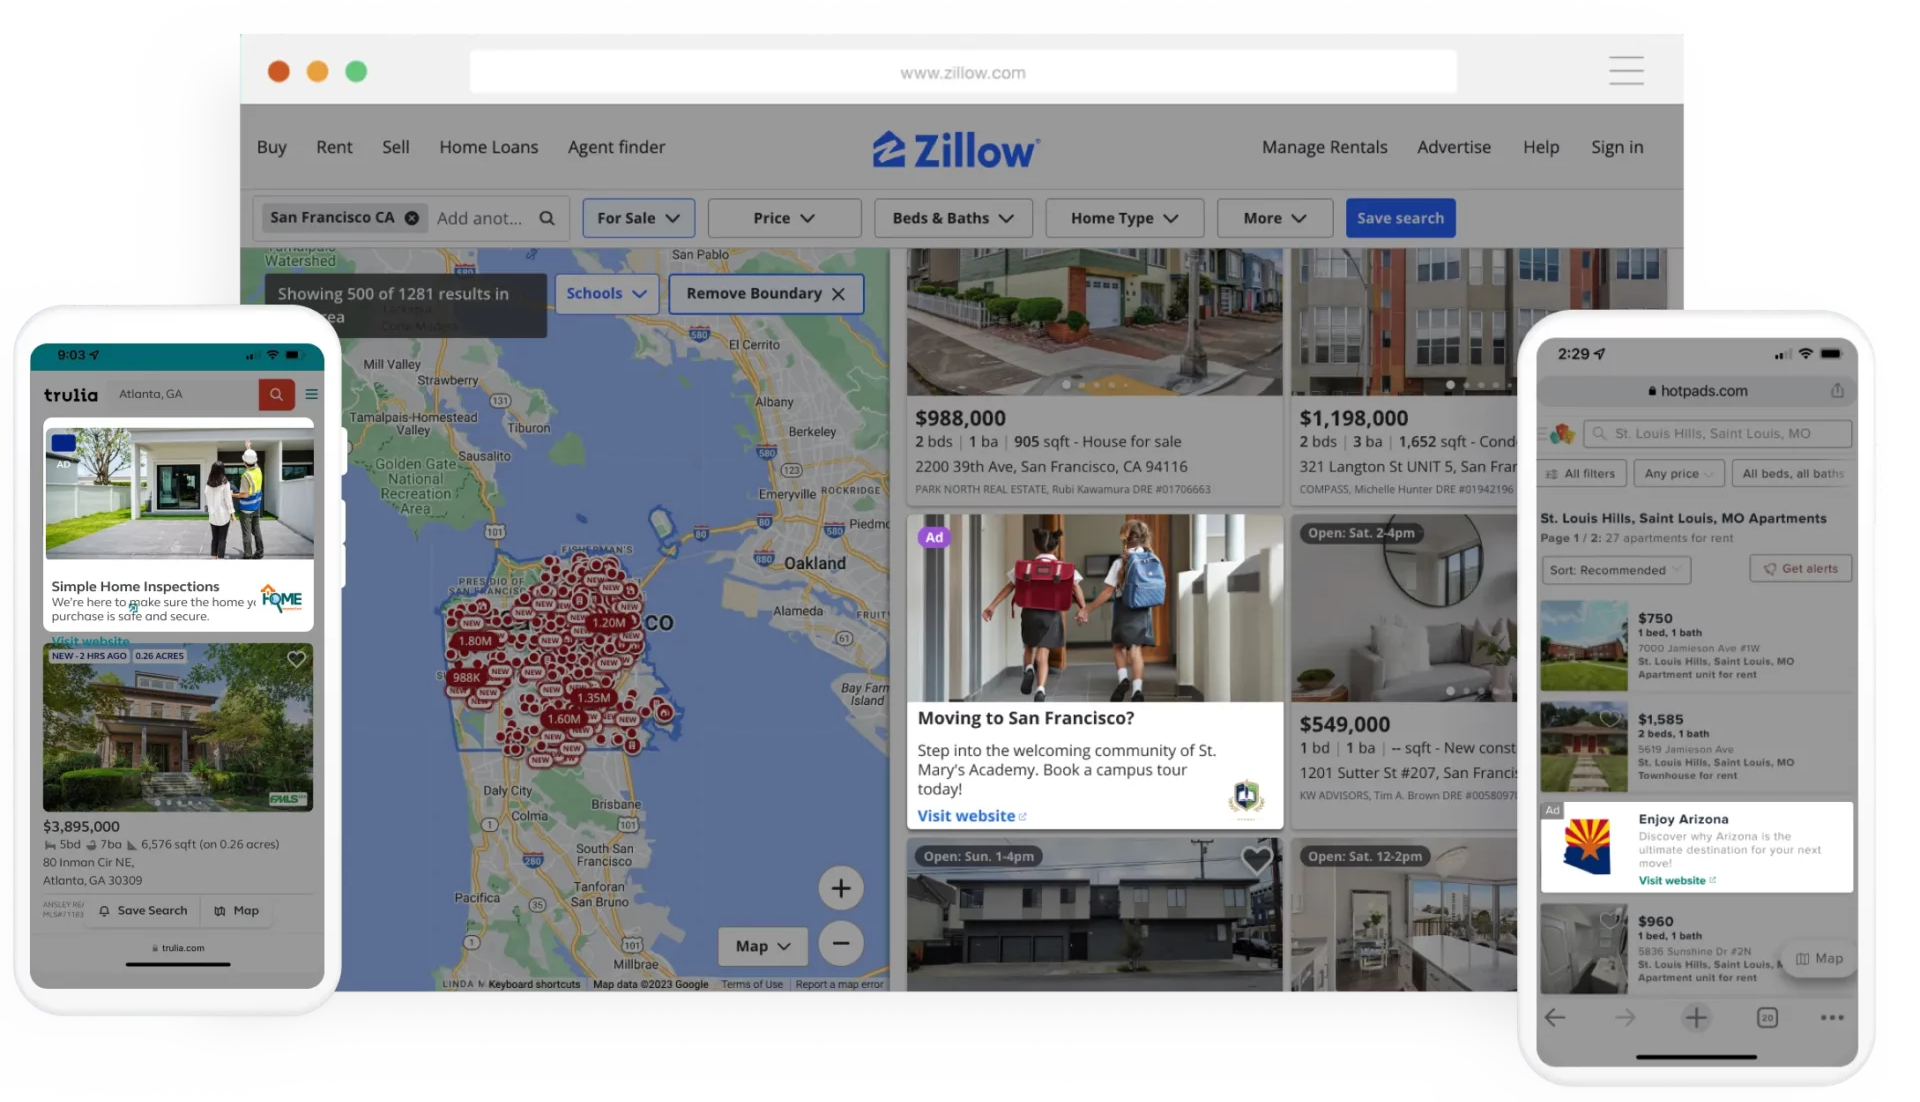Expand the More filters dropdown

(x=1275, y=218)
